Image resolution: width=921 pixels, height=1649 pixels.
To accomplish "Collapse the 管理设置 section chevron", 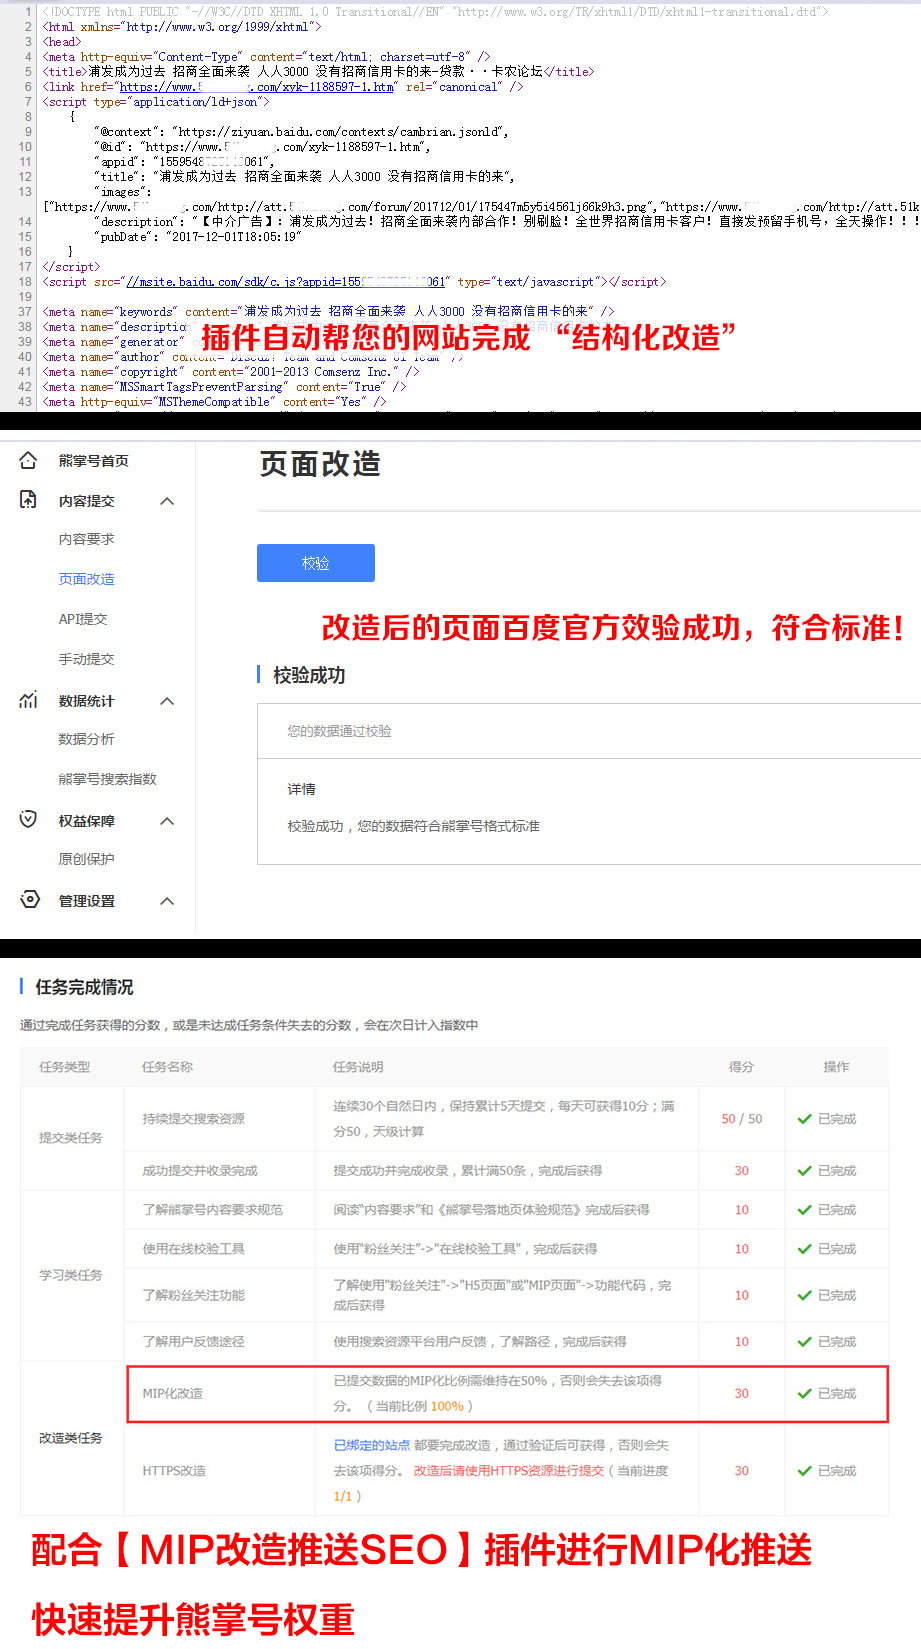I will 167,901.
